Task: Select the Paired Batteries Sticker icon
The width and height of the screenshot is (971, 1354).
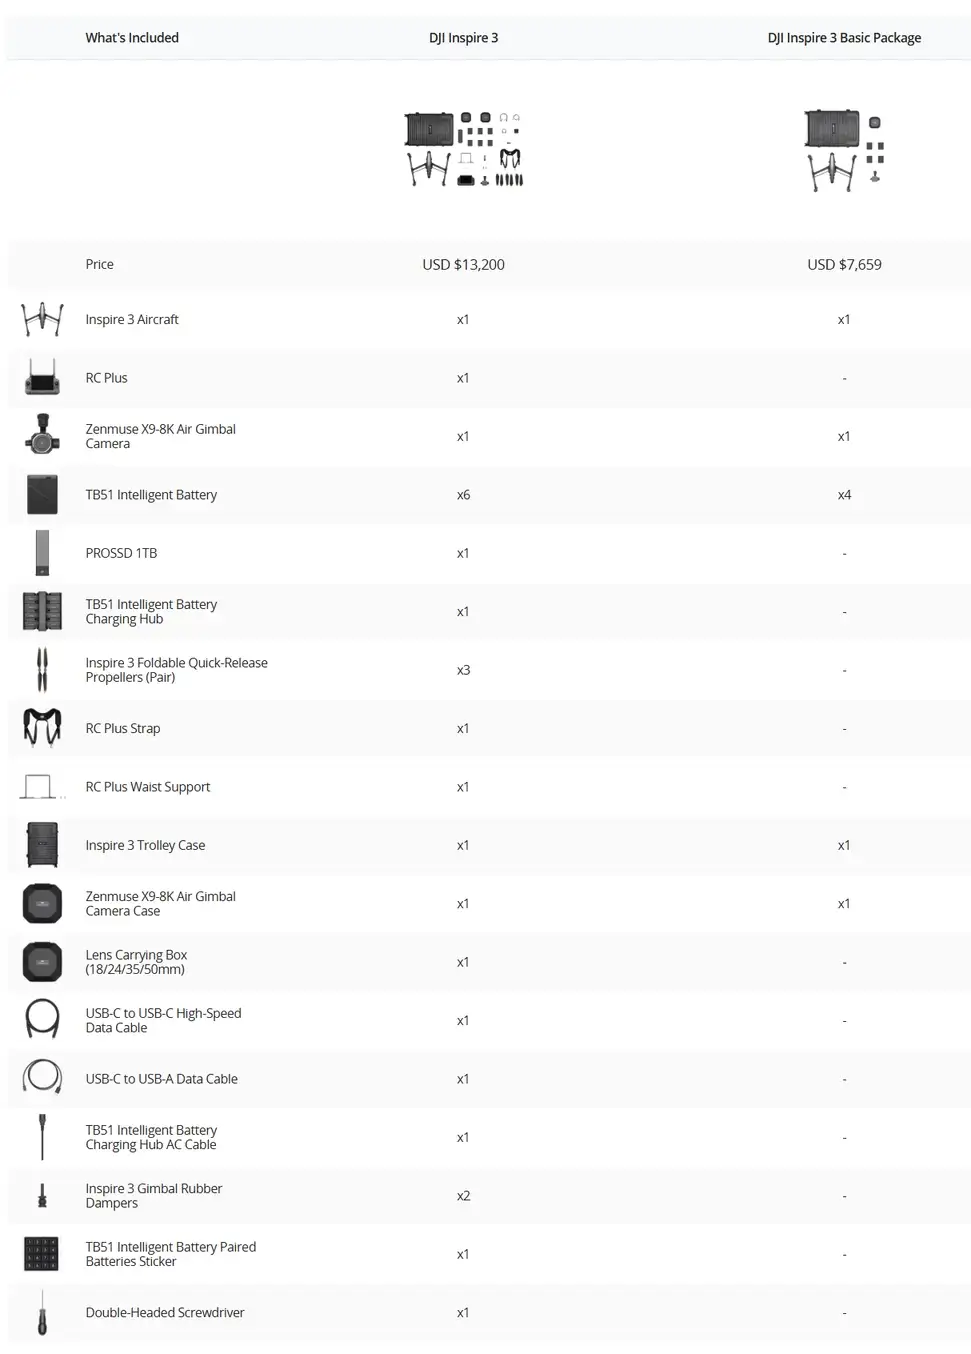Action: [42, 1254]
